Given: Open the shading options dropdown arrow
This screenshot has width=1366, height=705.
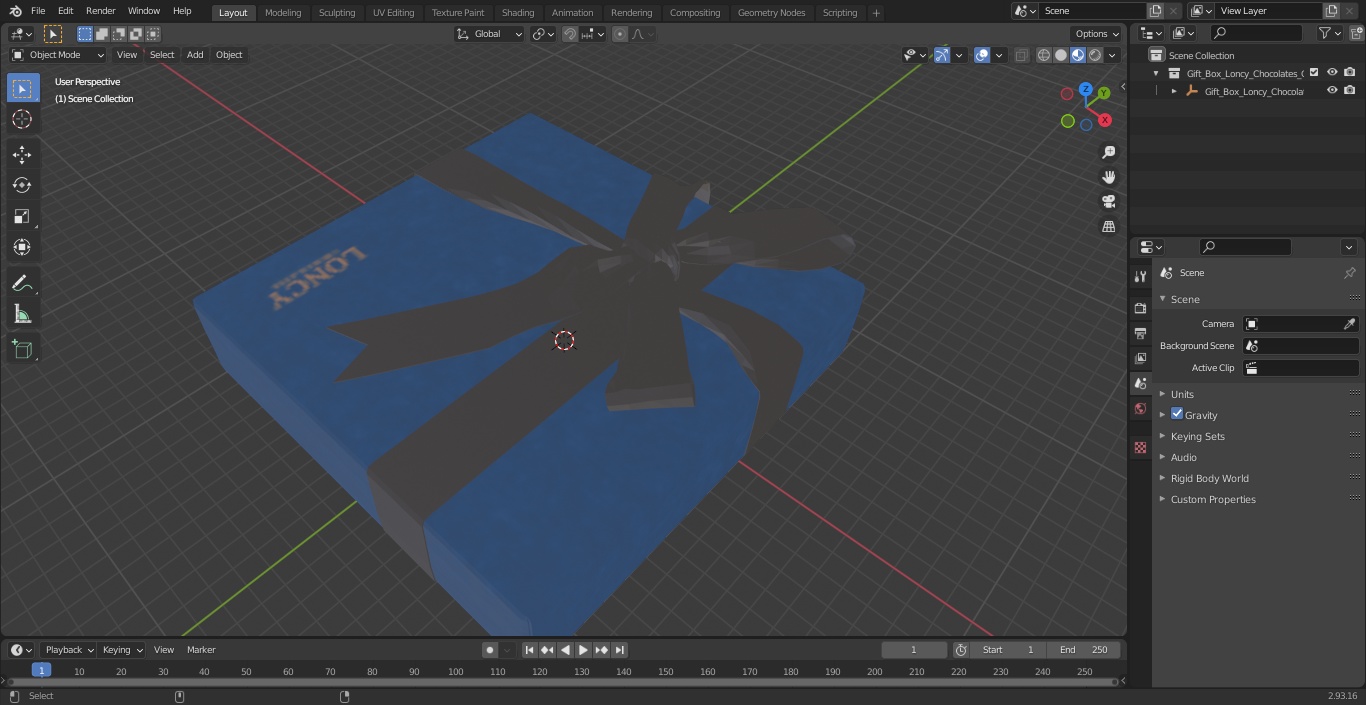Looking at the screenshot, I should (x=1113, y=55).
